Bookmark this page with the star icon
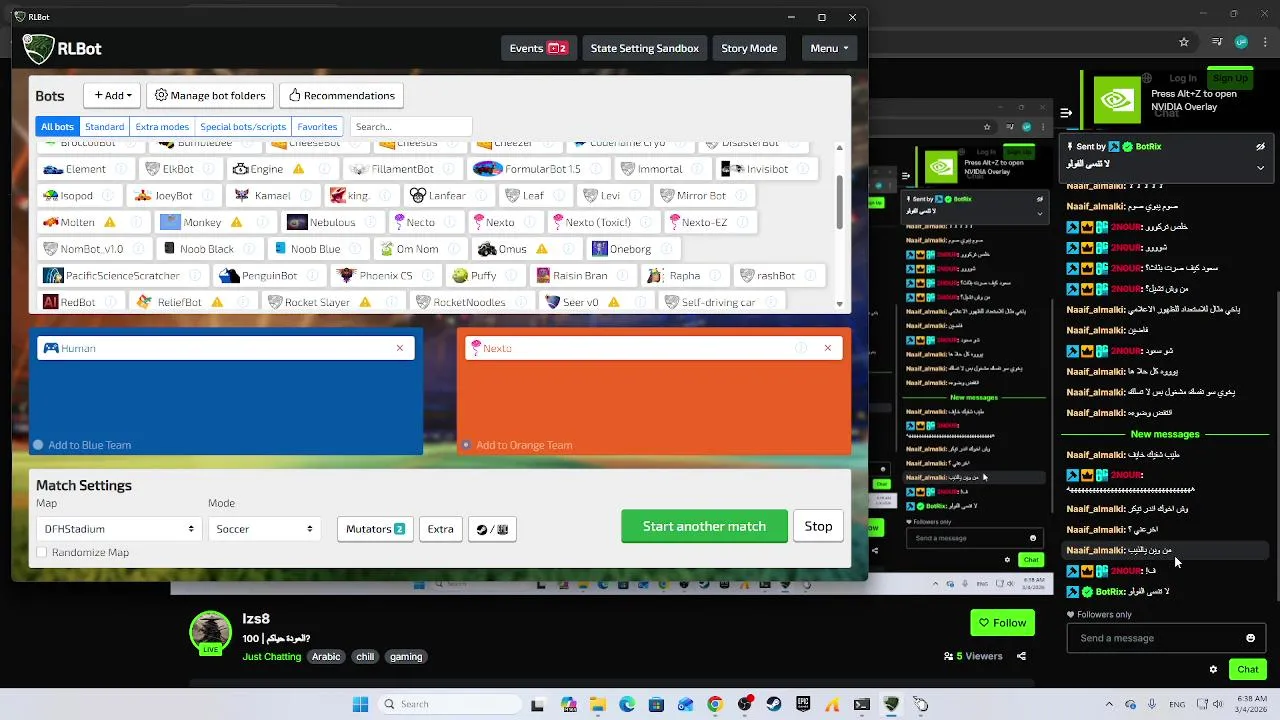Image resolution: width=1280 pixels, height=720 pixels. tap(1184, 42)
